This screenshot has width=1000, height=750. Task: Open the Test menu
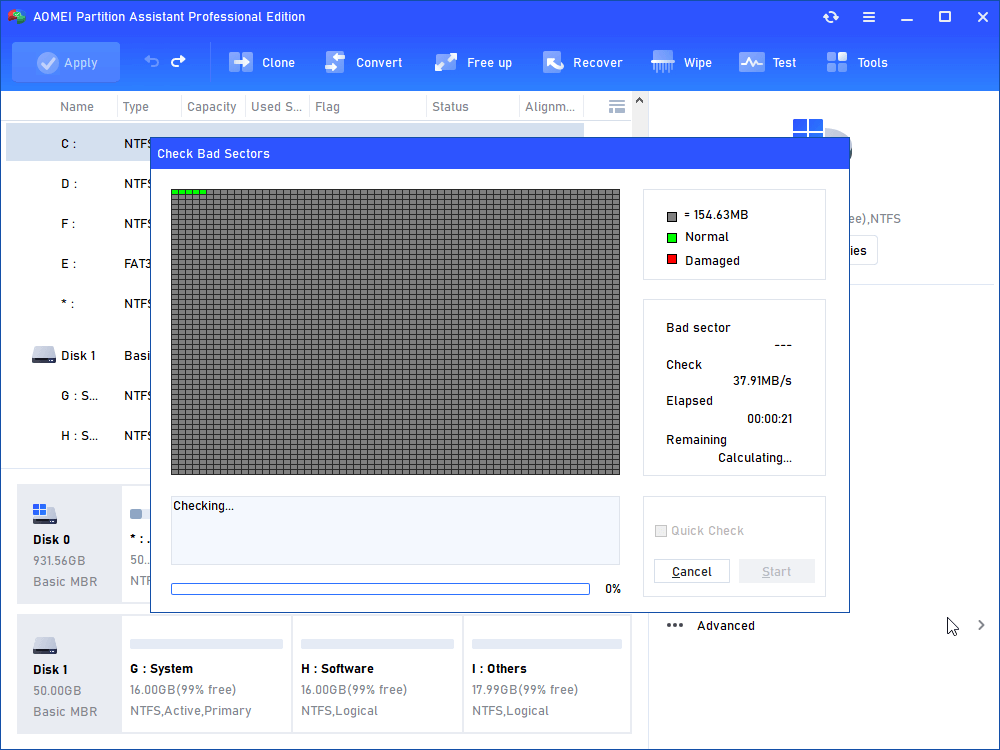coord(767,62)
